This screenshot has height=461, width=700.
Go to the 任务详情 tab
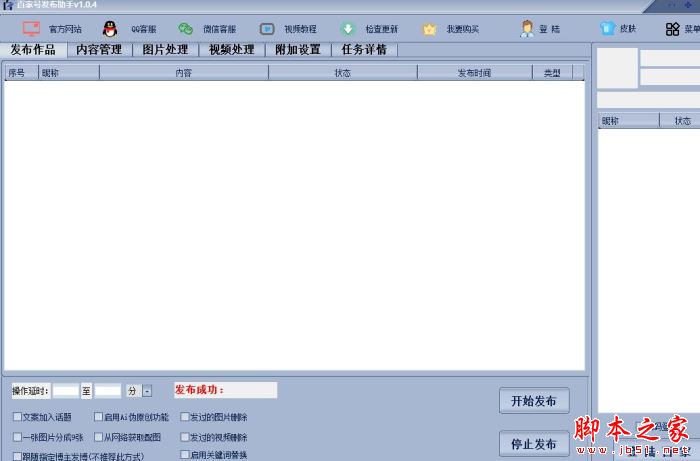point(364,50)
